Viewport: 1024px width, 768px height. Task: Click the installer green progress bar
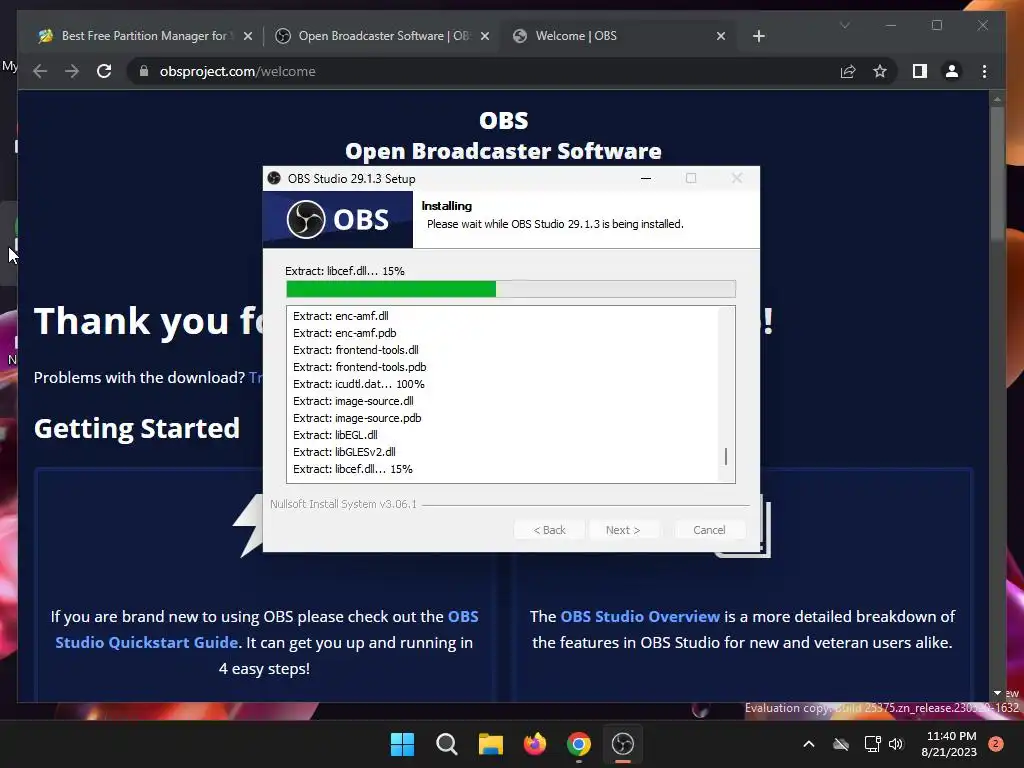[x=511, y=289]
